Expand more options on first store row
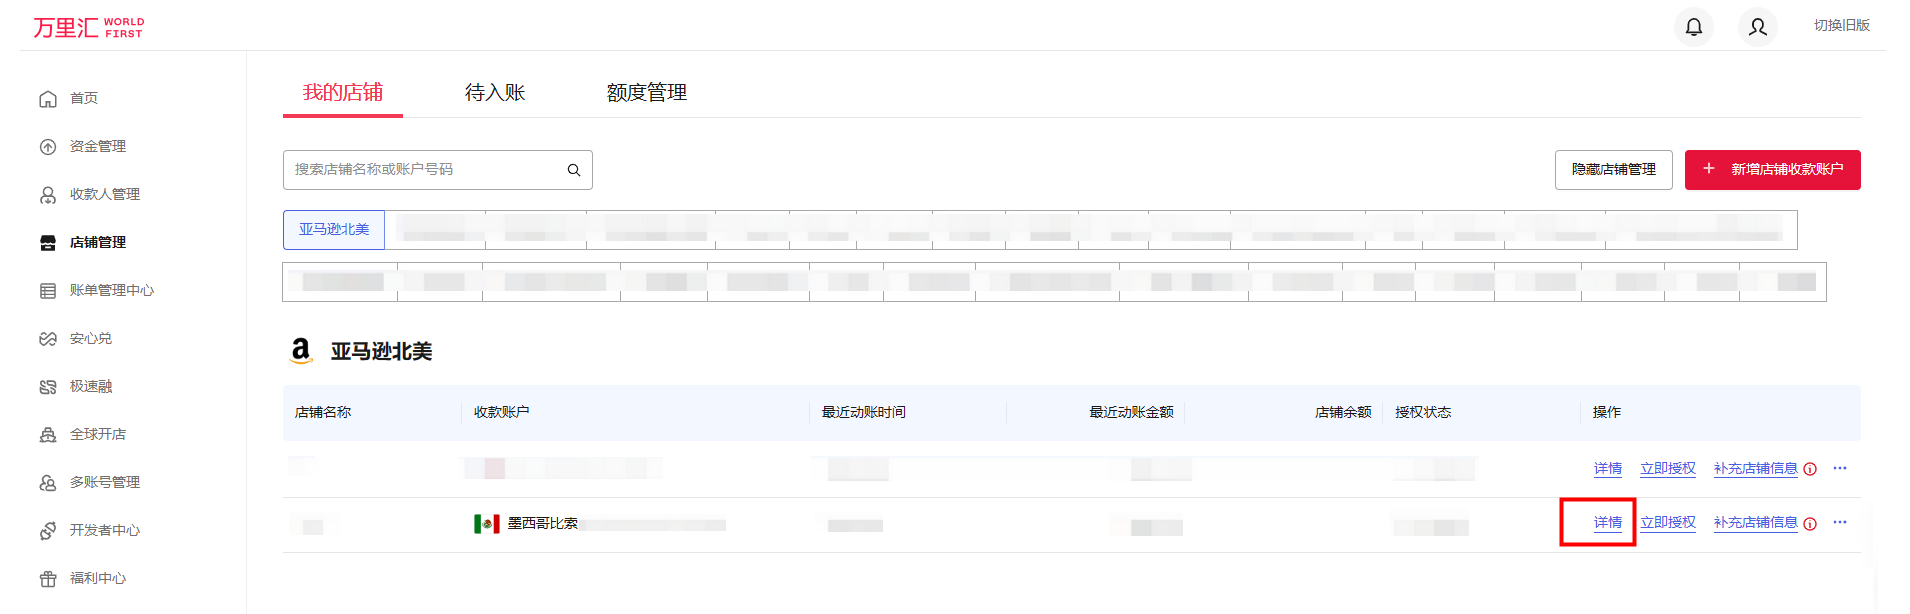Viewport: 1910px width, 614px height. (1840, 468)
